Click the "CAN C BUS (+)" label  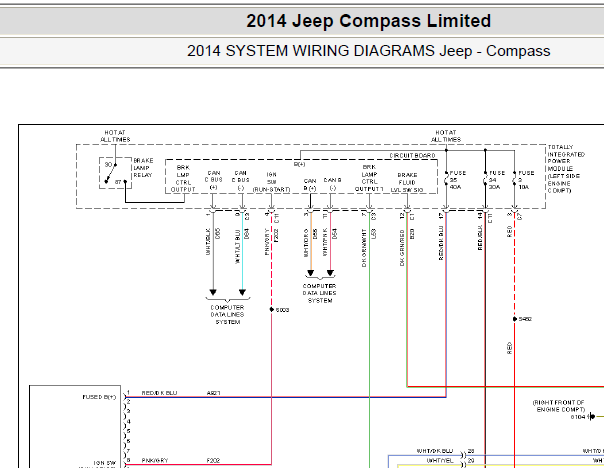[x=213, y=180]
